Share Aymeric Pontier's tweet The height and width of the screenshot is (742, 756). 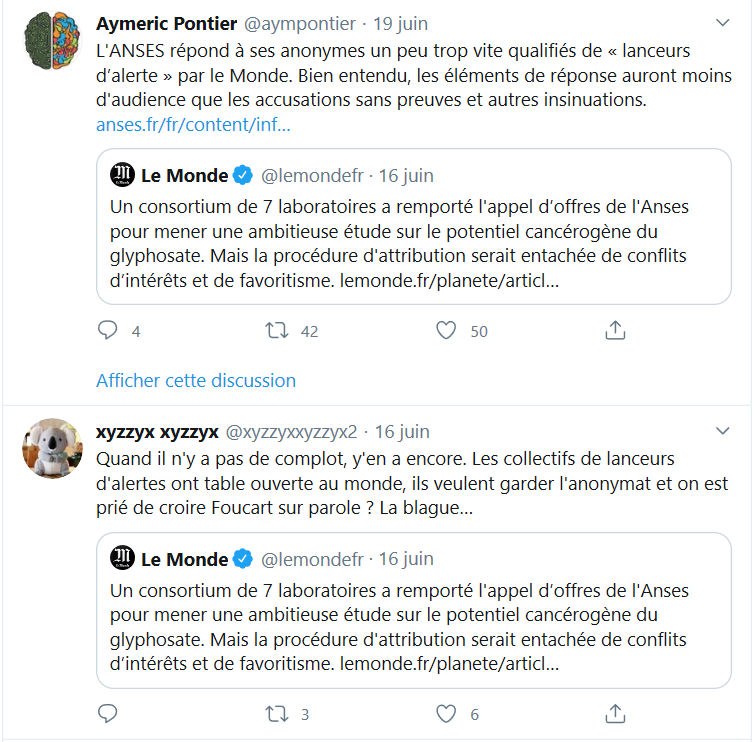(616, 330)
